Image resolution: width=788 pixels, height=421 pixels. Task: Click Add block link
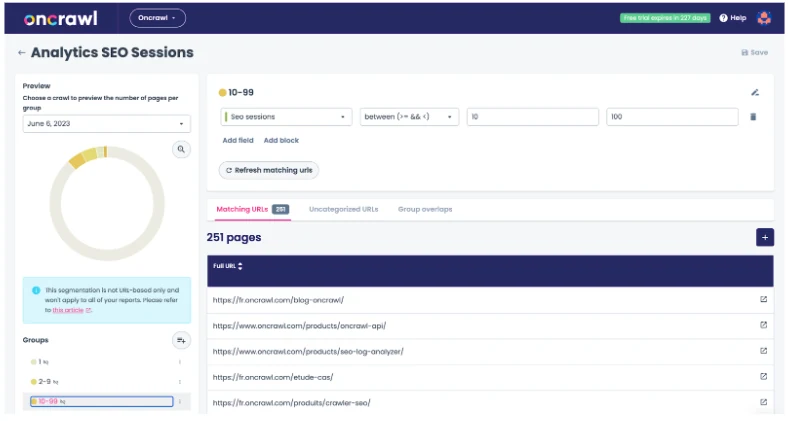pos(281,140)
